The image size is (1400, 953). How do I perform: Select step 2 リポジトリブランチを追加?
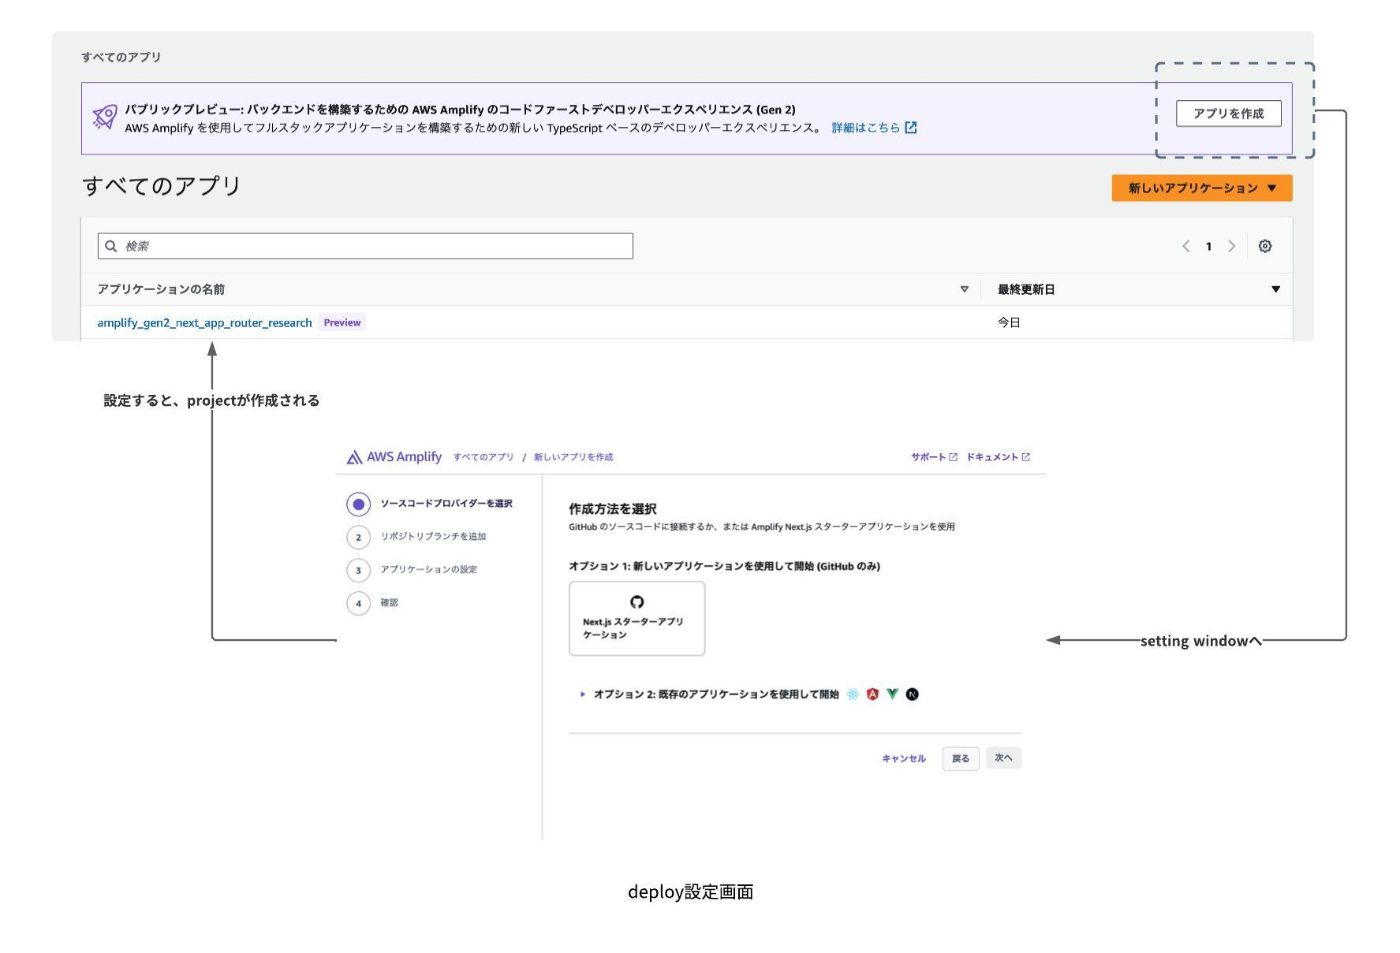[417, 537]
